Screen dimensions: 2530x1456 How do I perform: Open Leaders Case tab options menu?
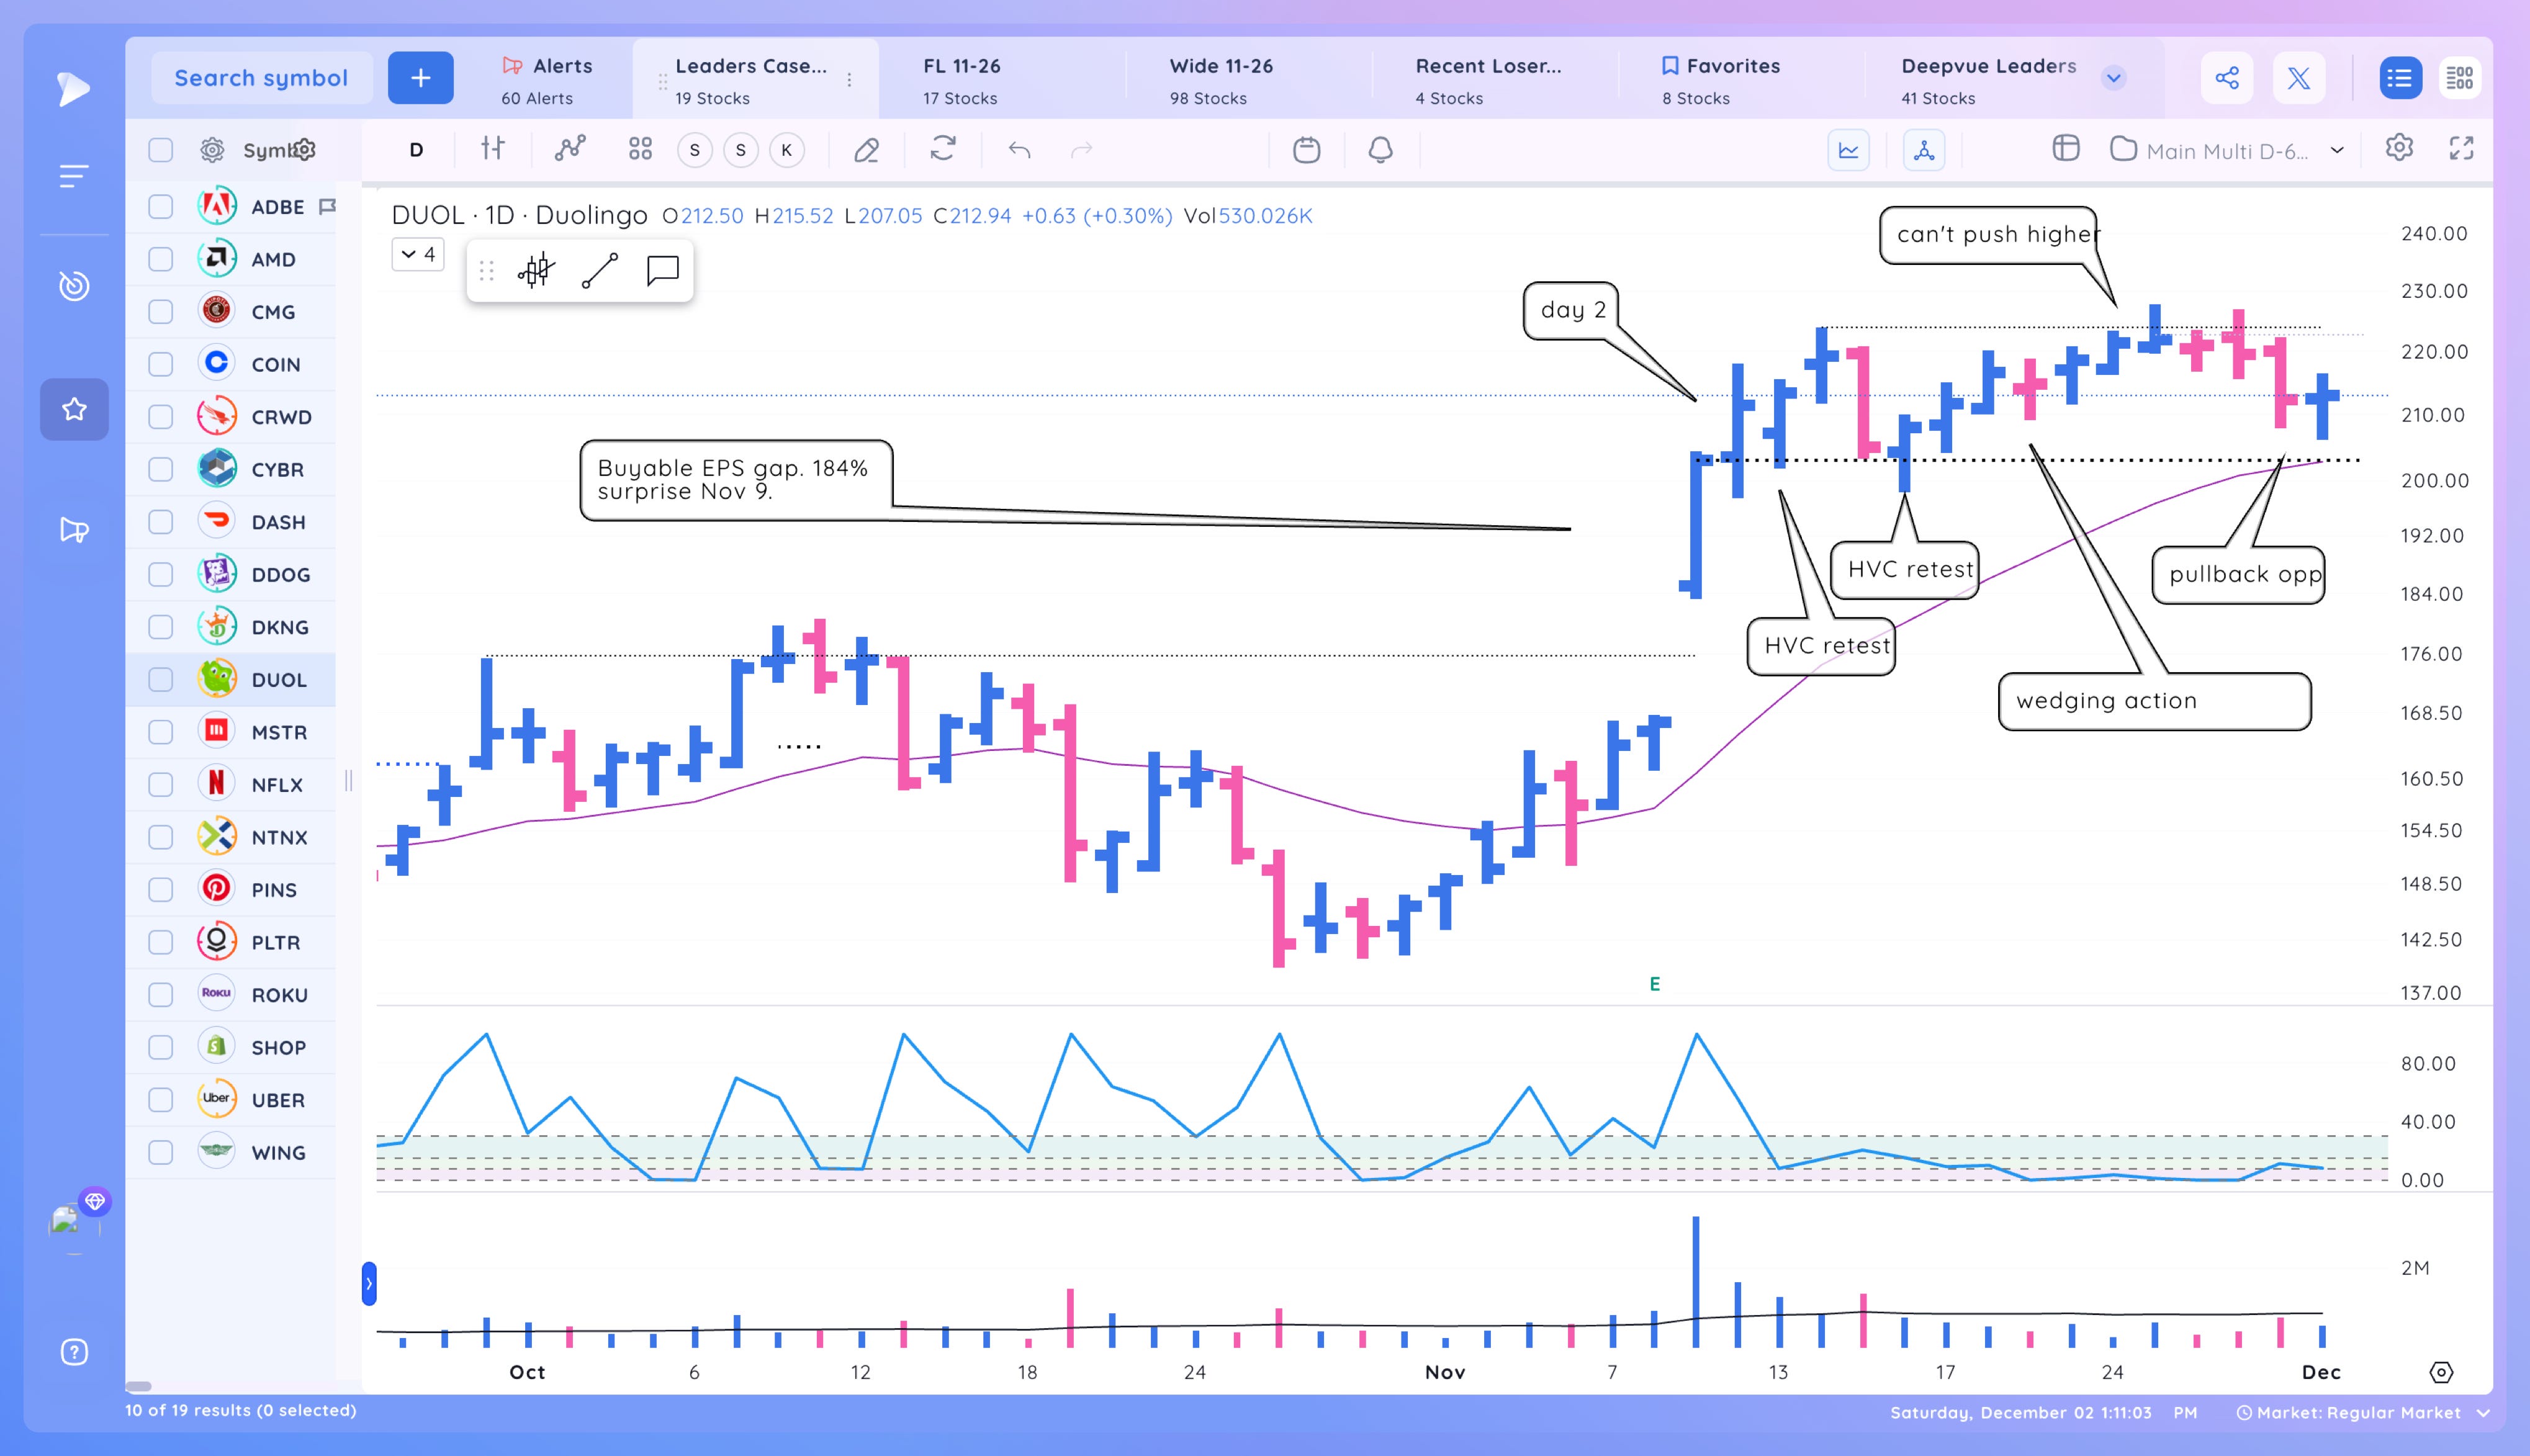coord(849,80)
